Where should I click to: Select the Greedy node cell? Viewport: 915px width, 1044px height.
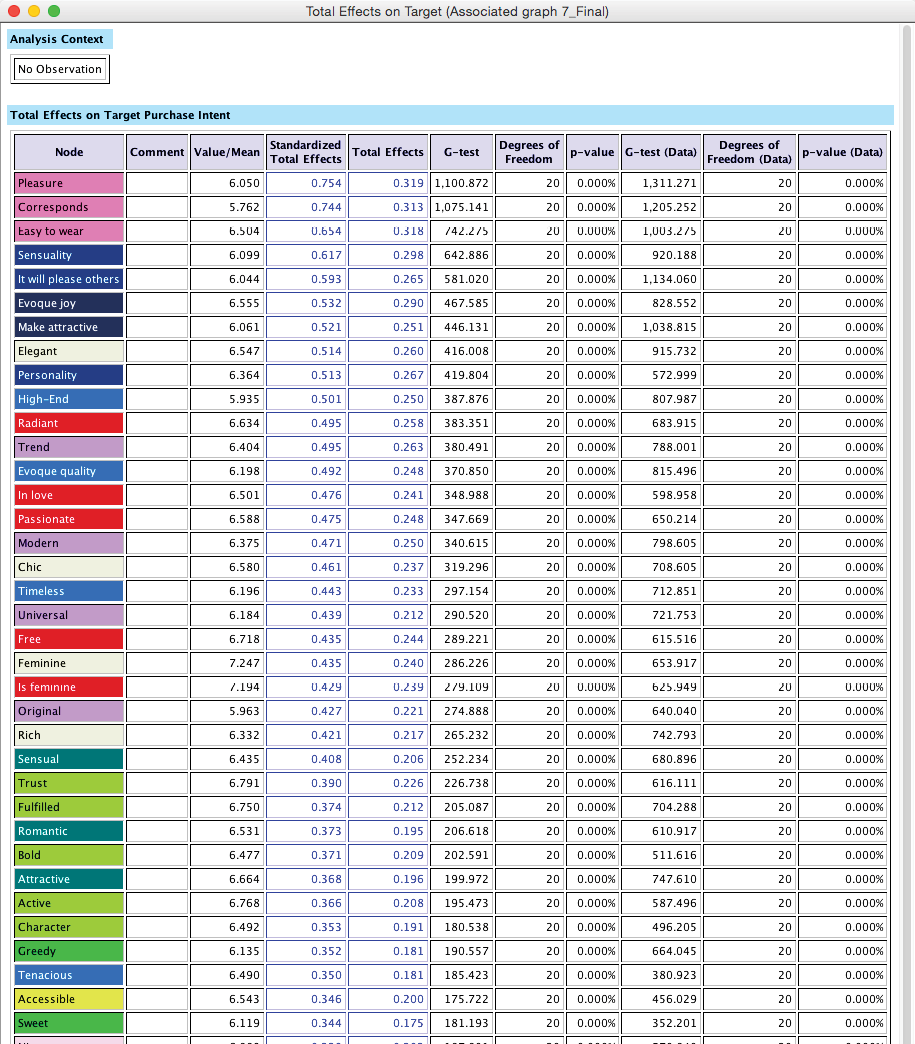pyautogui.click(x=69, y=950)
